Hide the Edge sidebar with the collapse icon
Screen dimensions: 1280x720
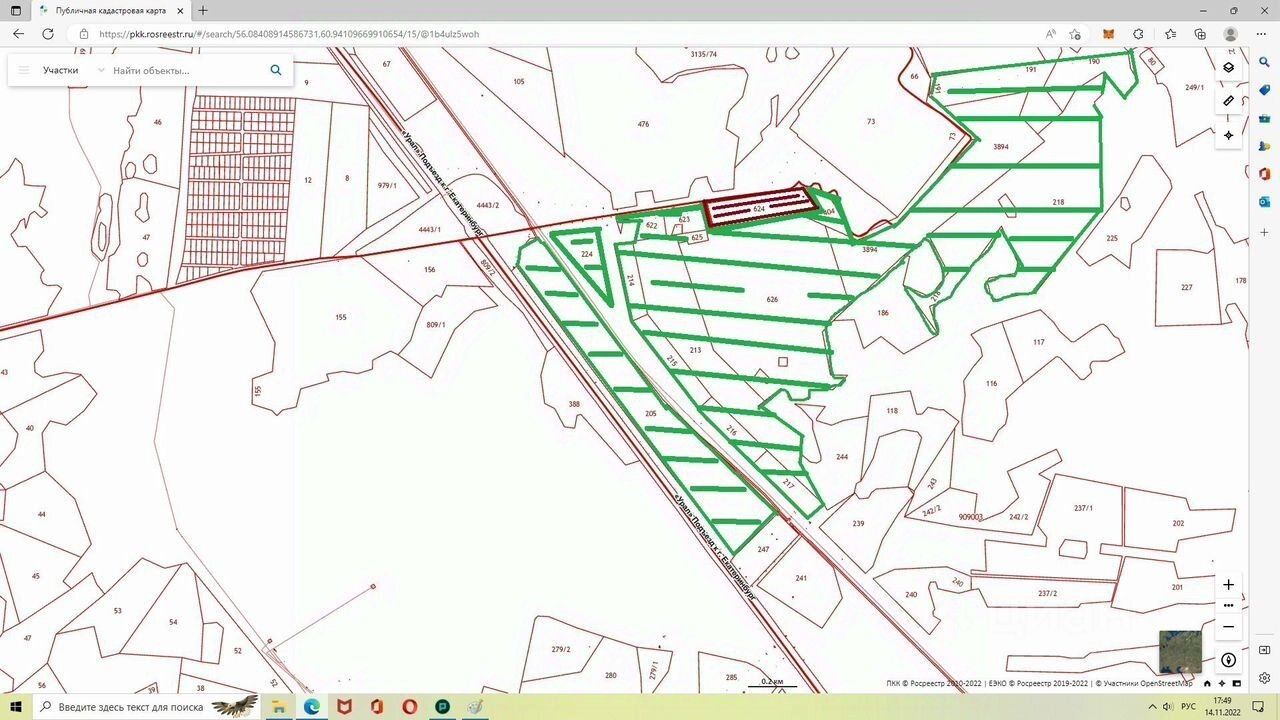coord(1265,650)
